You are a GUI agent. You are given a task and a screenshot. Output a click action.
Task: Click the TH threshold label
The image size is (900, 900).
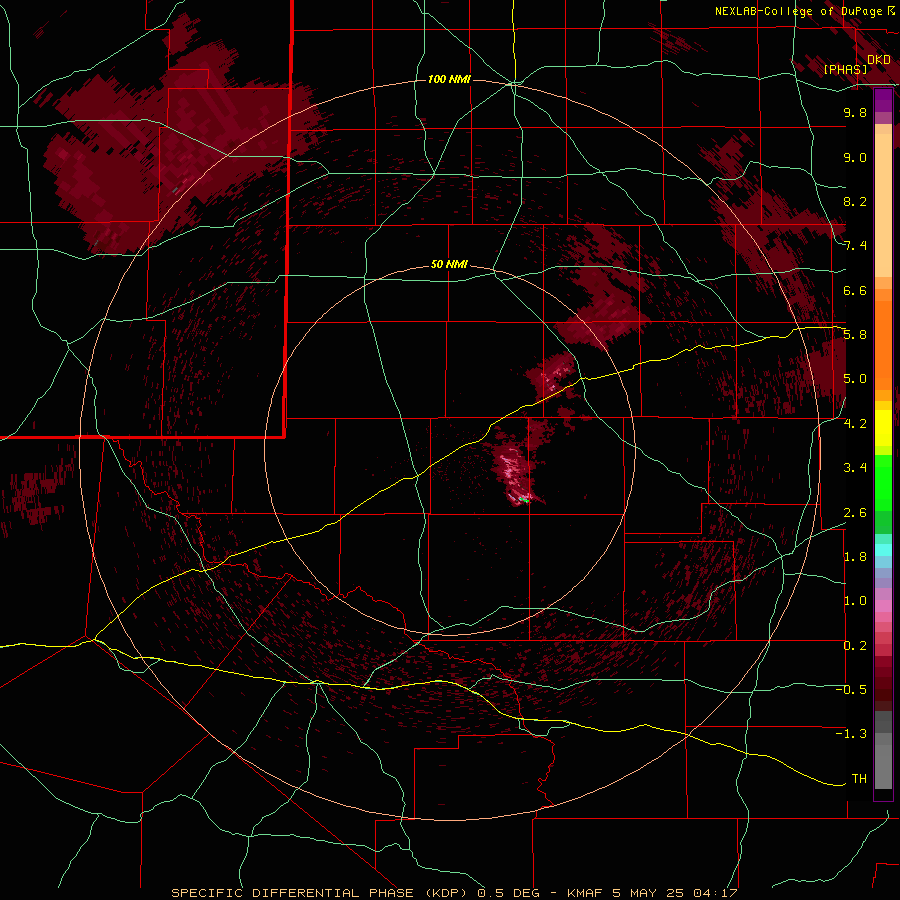click(859, 779)
